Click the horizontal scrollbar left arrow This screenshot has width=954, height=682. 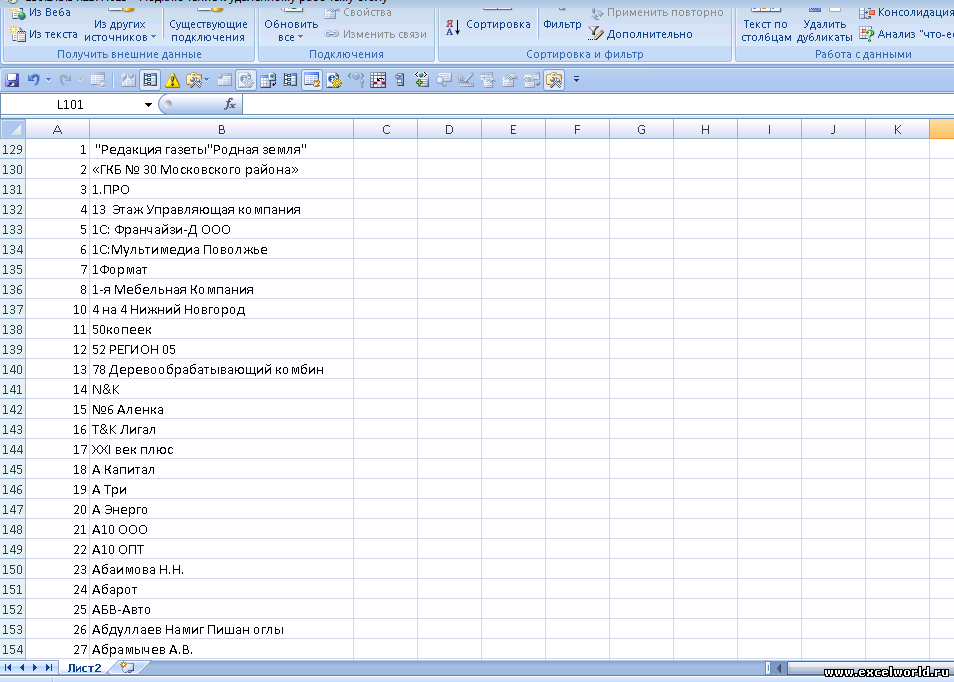(779, 668)
